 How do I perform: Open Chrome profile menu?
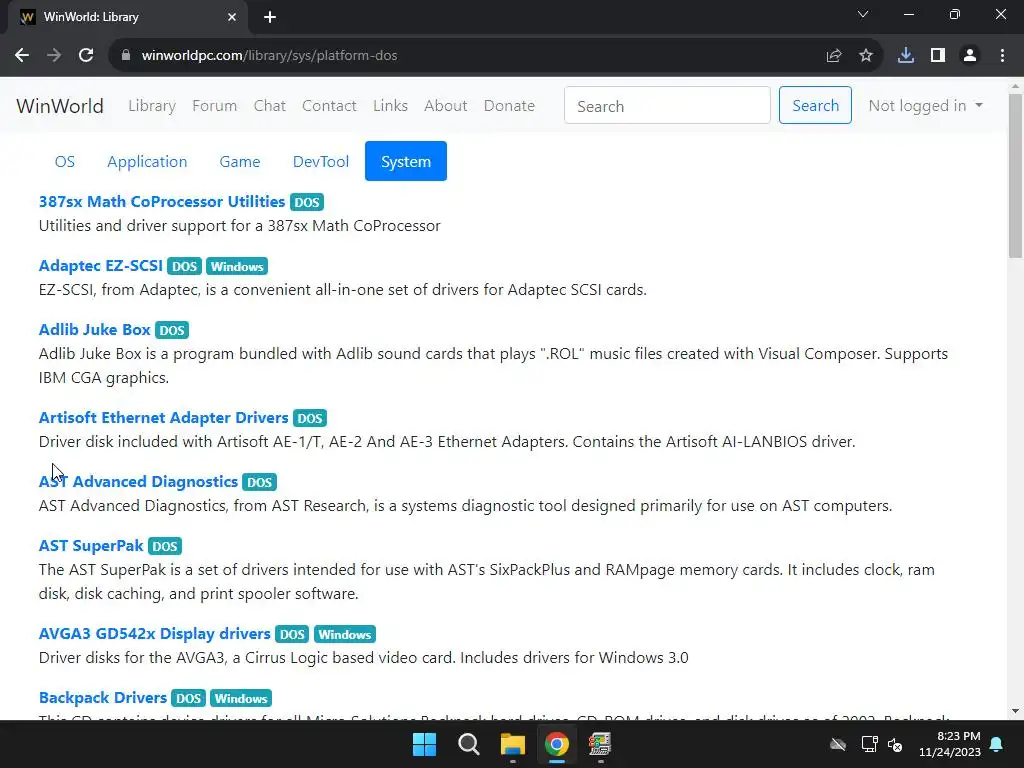[x=970, y=56]
